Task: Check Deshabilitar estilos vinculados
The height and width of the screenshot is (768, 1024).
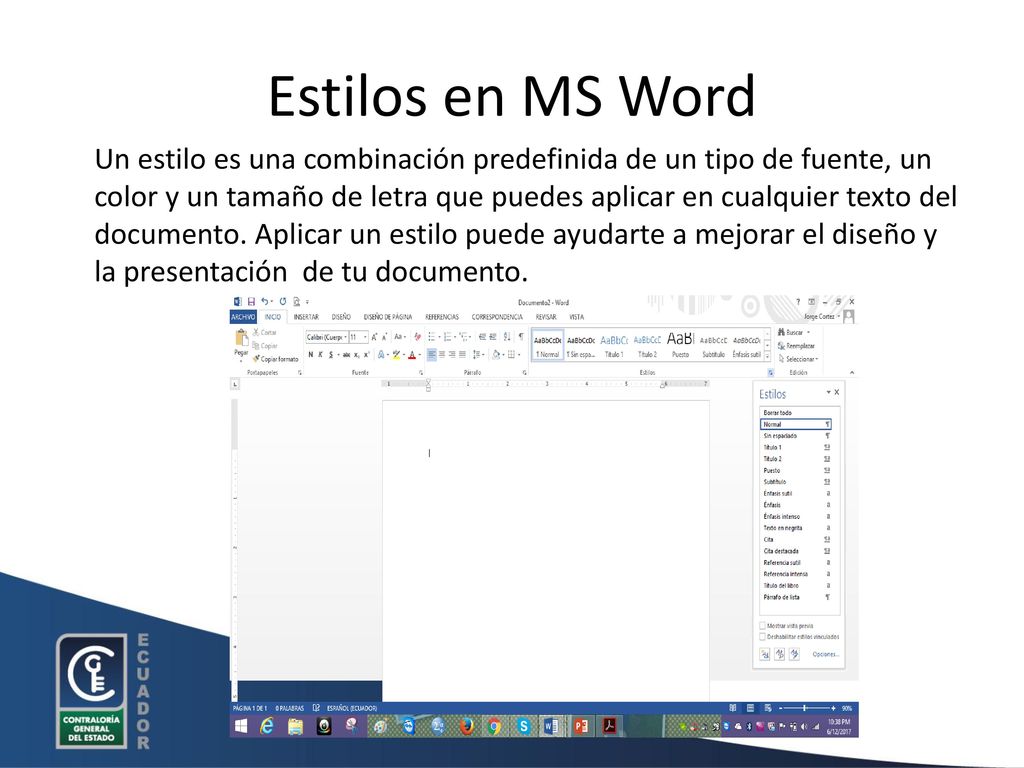Action: click(762, 636)
